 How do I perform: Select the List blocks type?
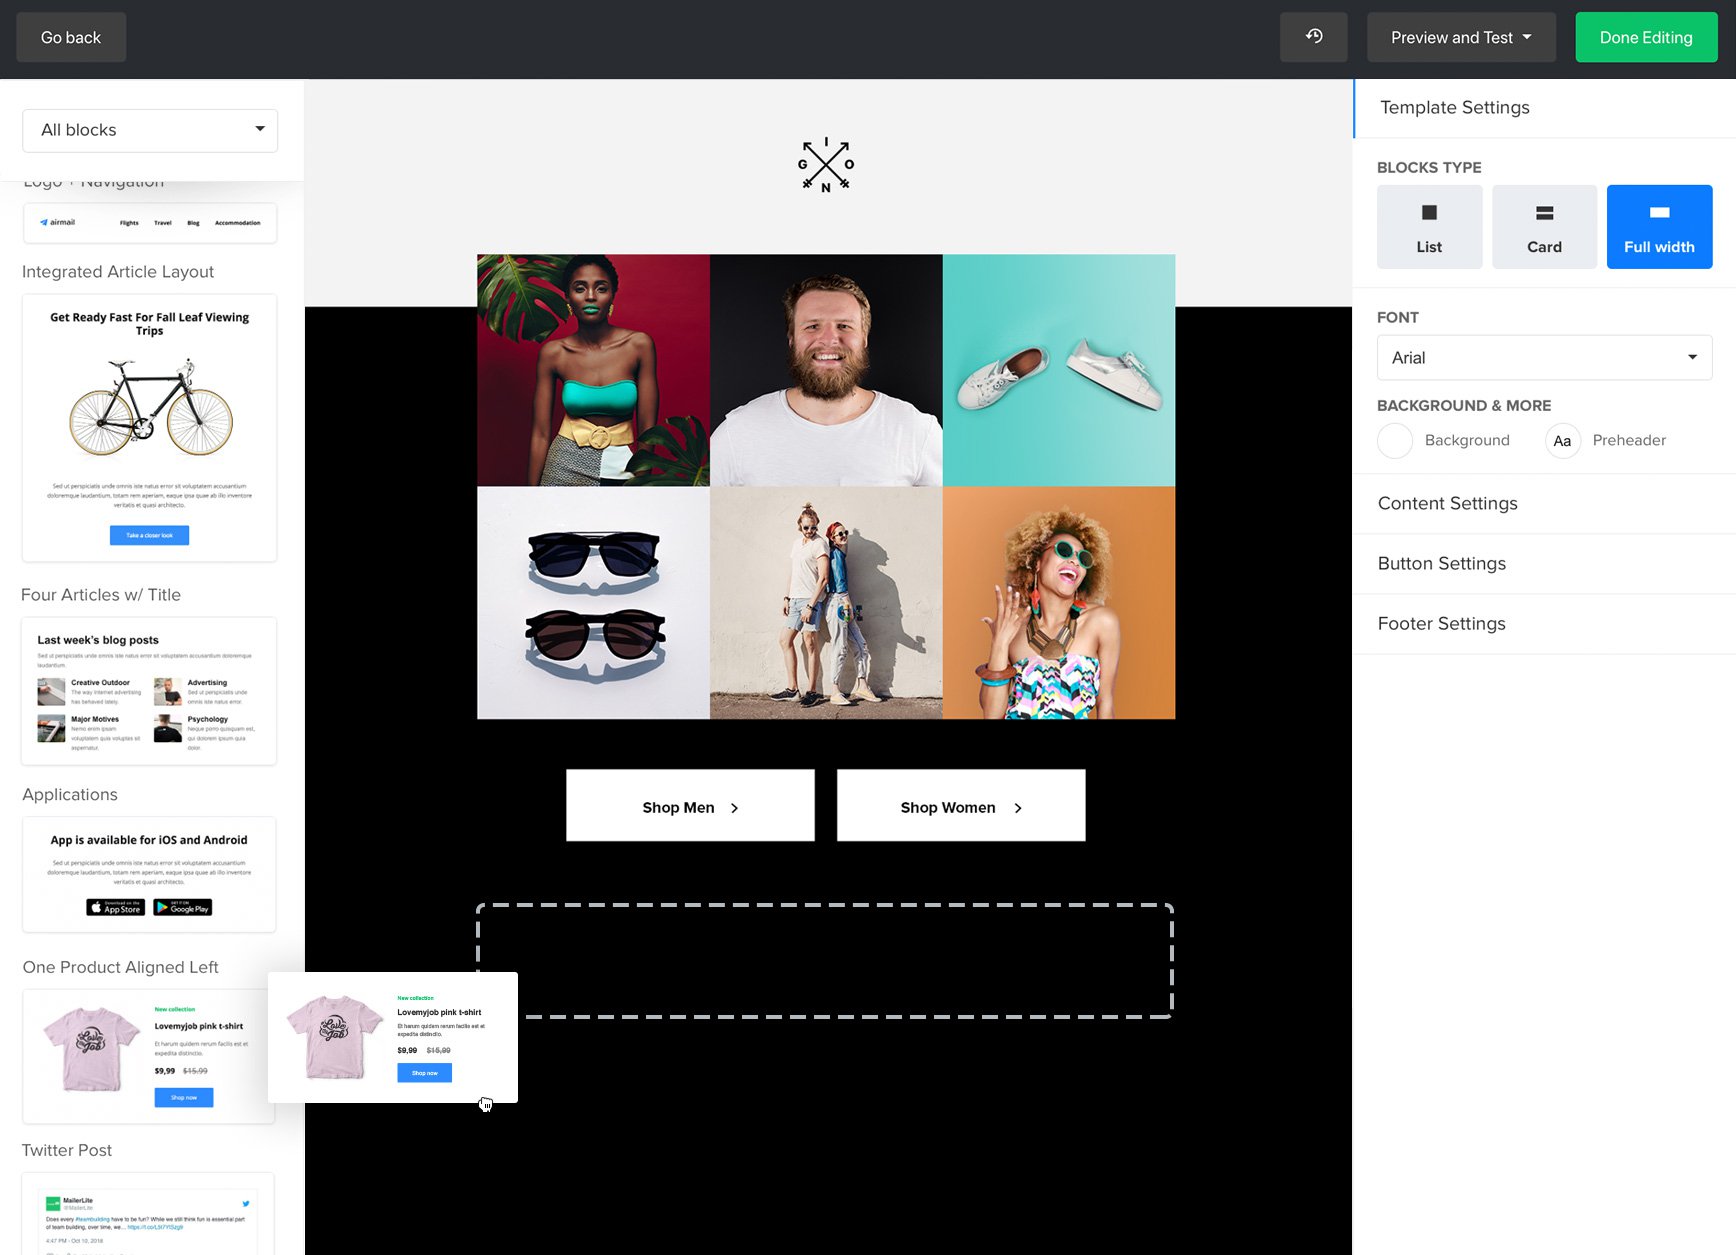click(x=1429, y=227)
